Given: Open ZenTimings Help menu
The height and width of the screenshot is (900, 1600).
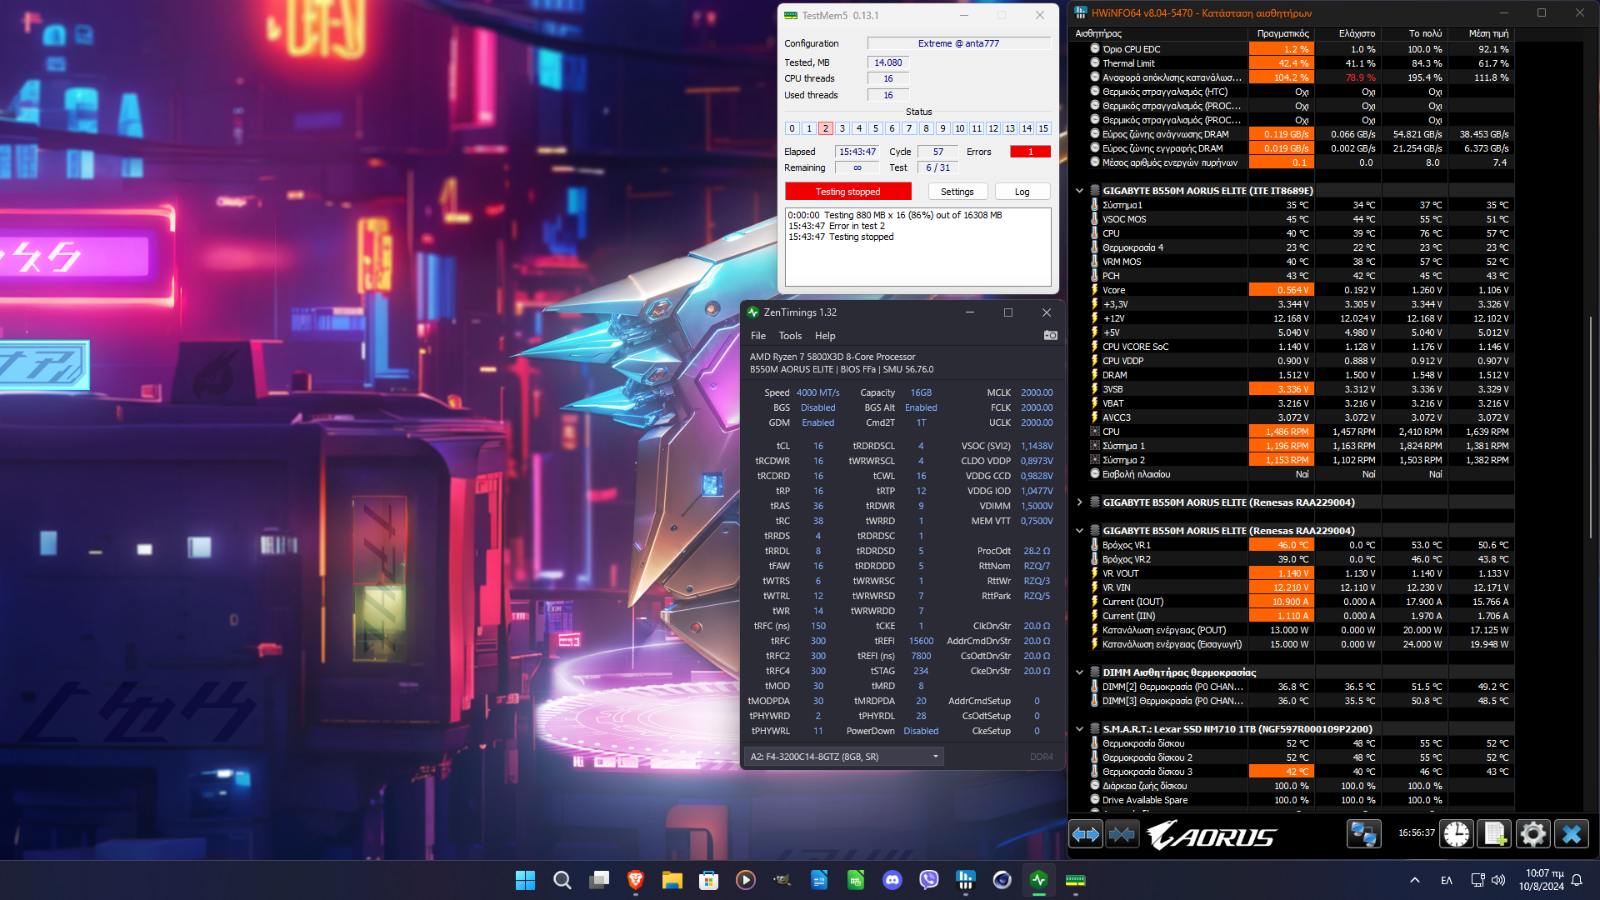Looking at the screenshot, I should point(825,336).
